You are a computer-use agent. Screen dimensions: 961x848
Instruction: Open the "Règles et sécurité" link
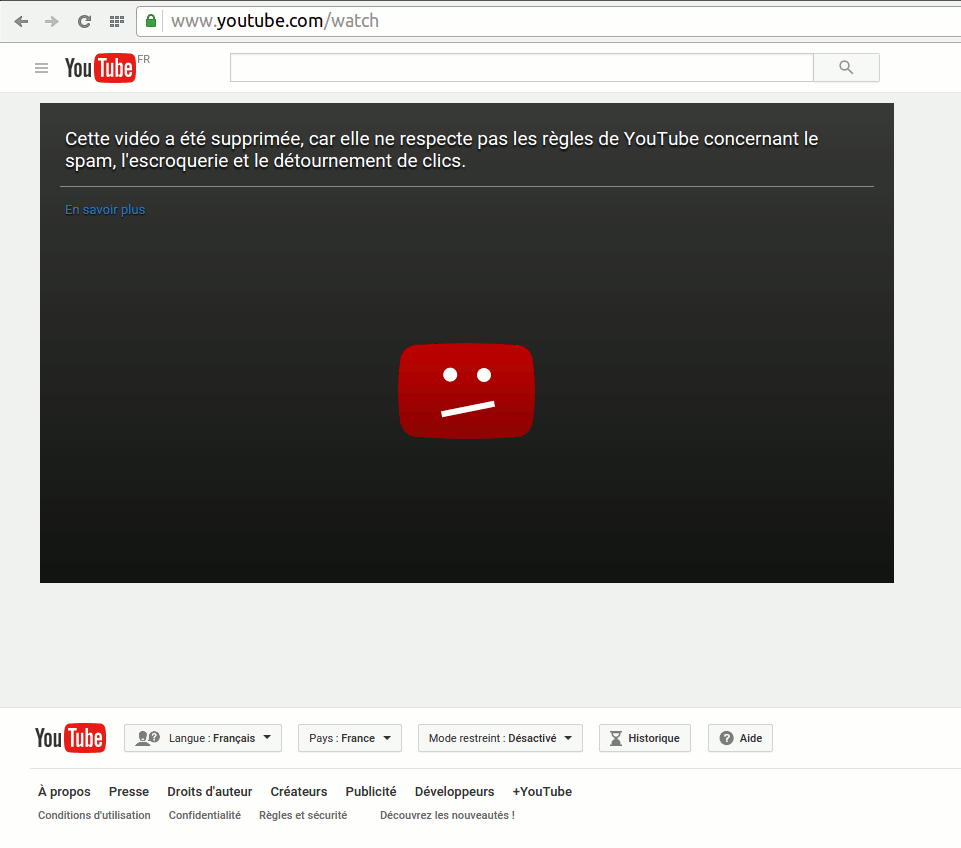[x=303, y=815]
